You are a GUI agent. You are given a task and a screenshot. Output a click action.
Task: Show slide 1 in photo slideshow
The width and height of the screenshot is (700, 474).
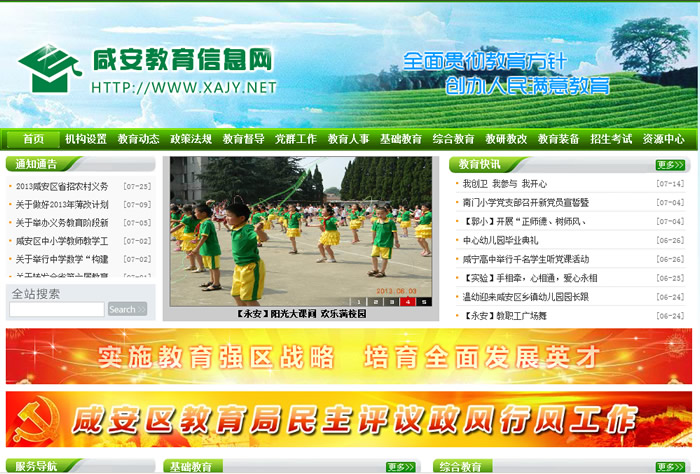point(358,302)
